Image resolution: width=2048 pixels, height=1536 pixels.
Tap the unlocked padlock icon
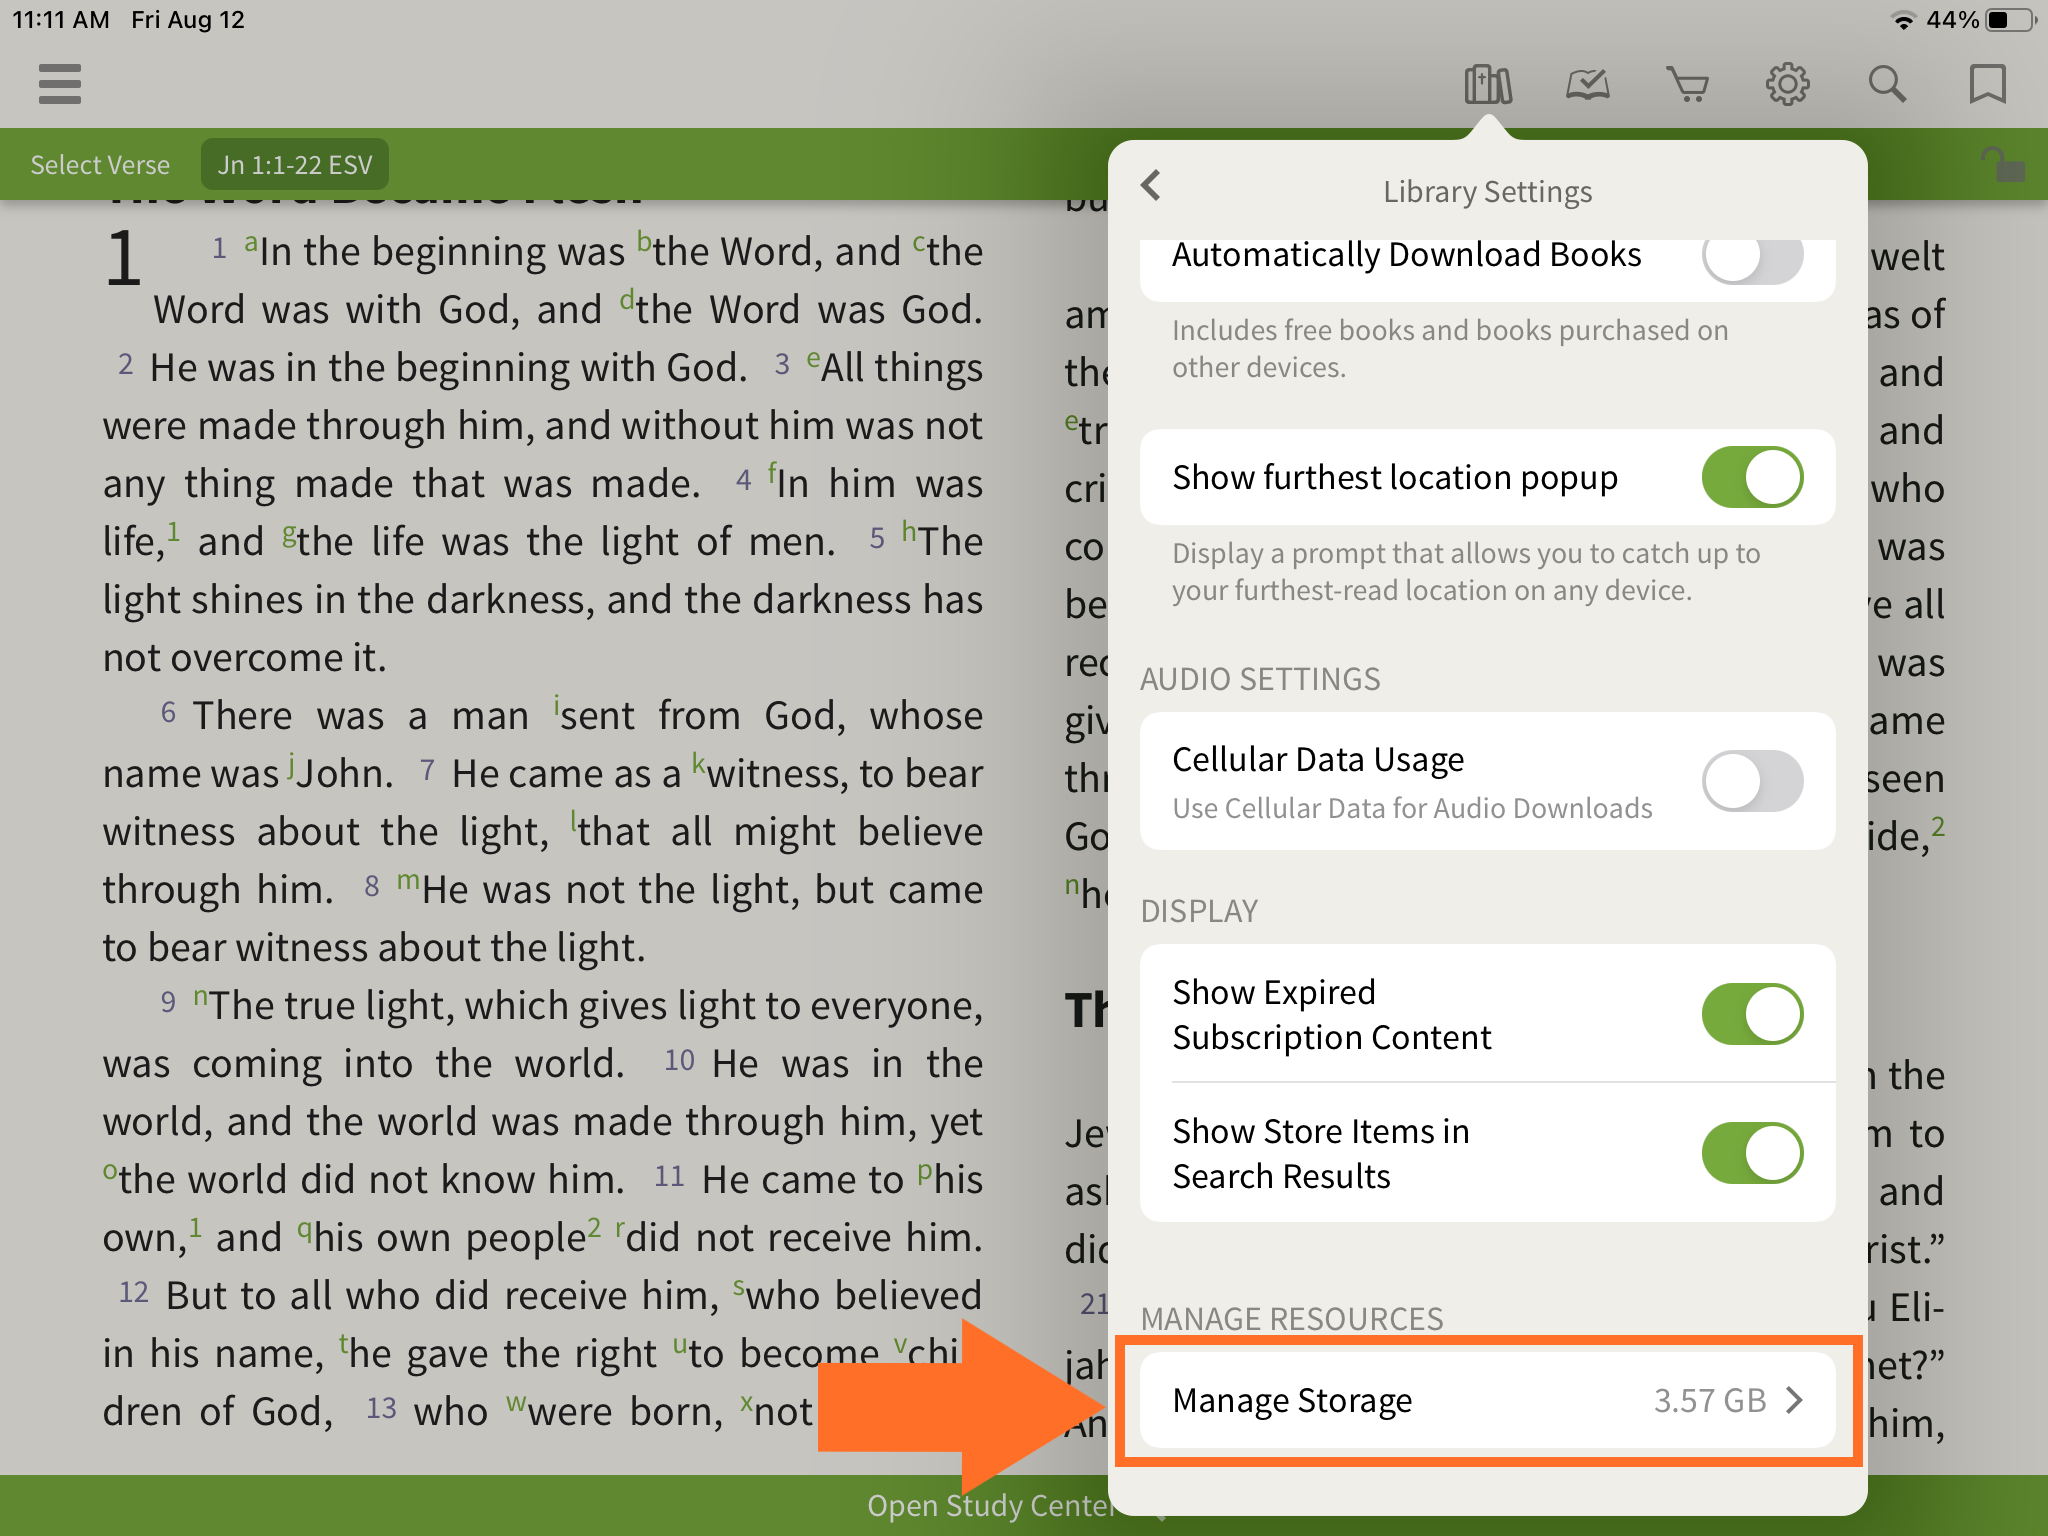point(2002,165)
